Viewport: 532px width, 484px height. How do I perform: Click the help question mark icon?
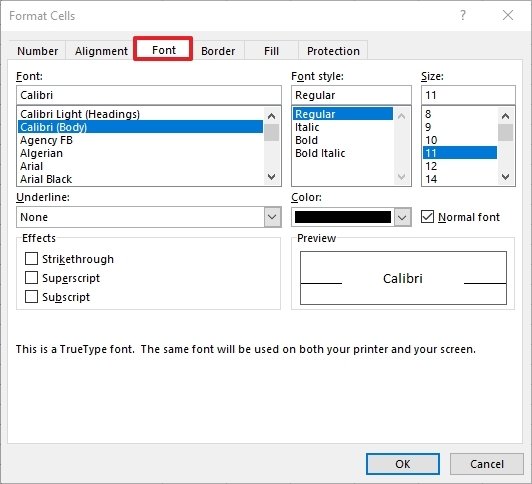click(462, 15)
